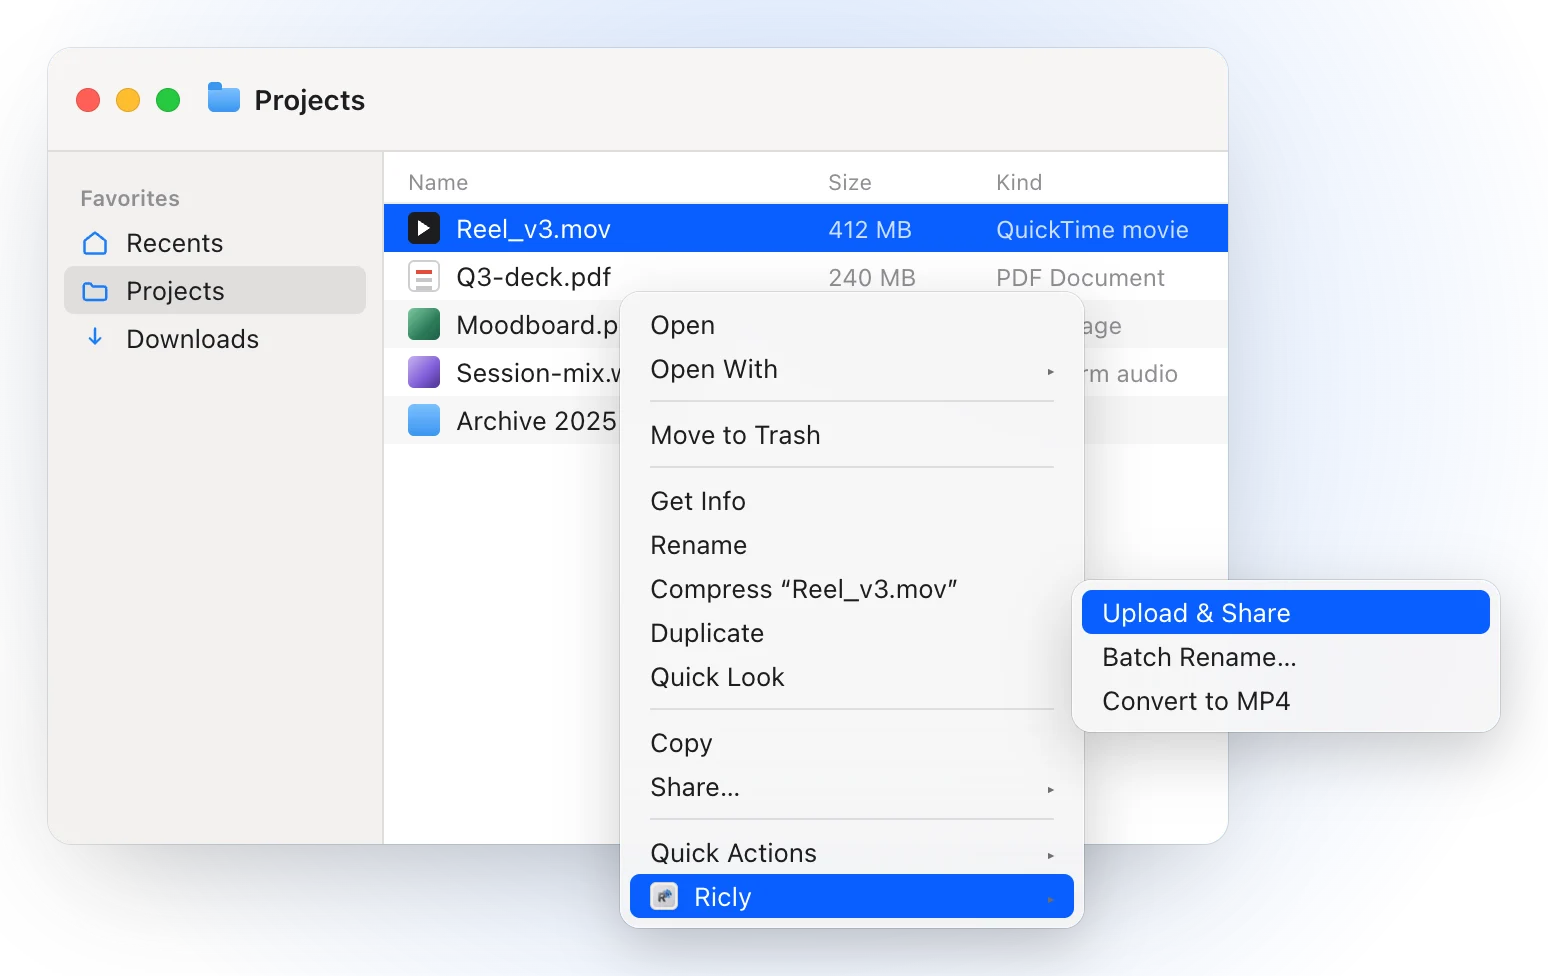
Task: Expand the Ricly submenu arrow
Action: click(1050, 899)
